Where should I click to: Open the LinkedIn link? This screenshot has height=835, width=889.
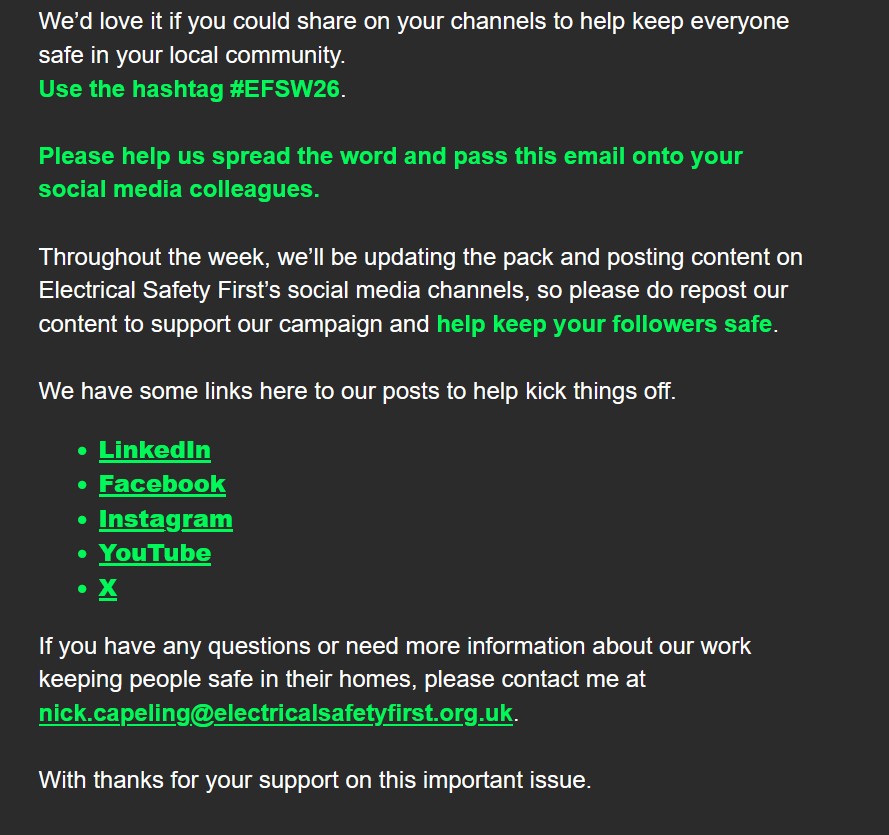pos(154,450)
